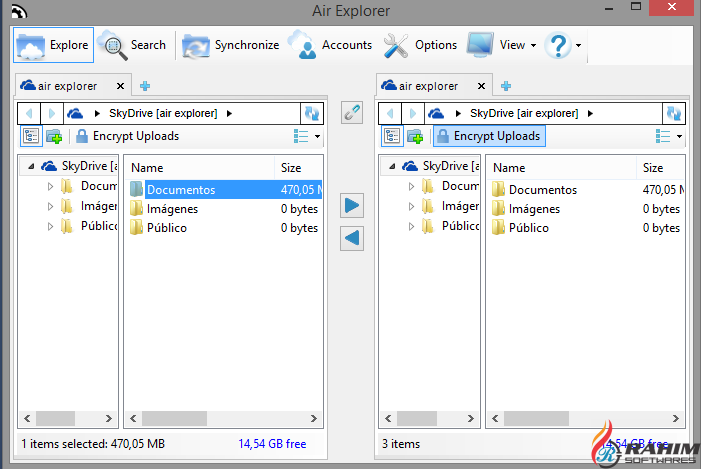Open the Options settings

point(420,45)
